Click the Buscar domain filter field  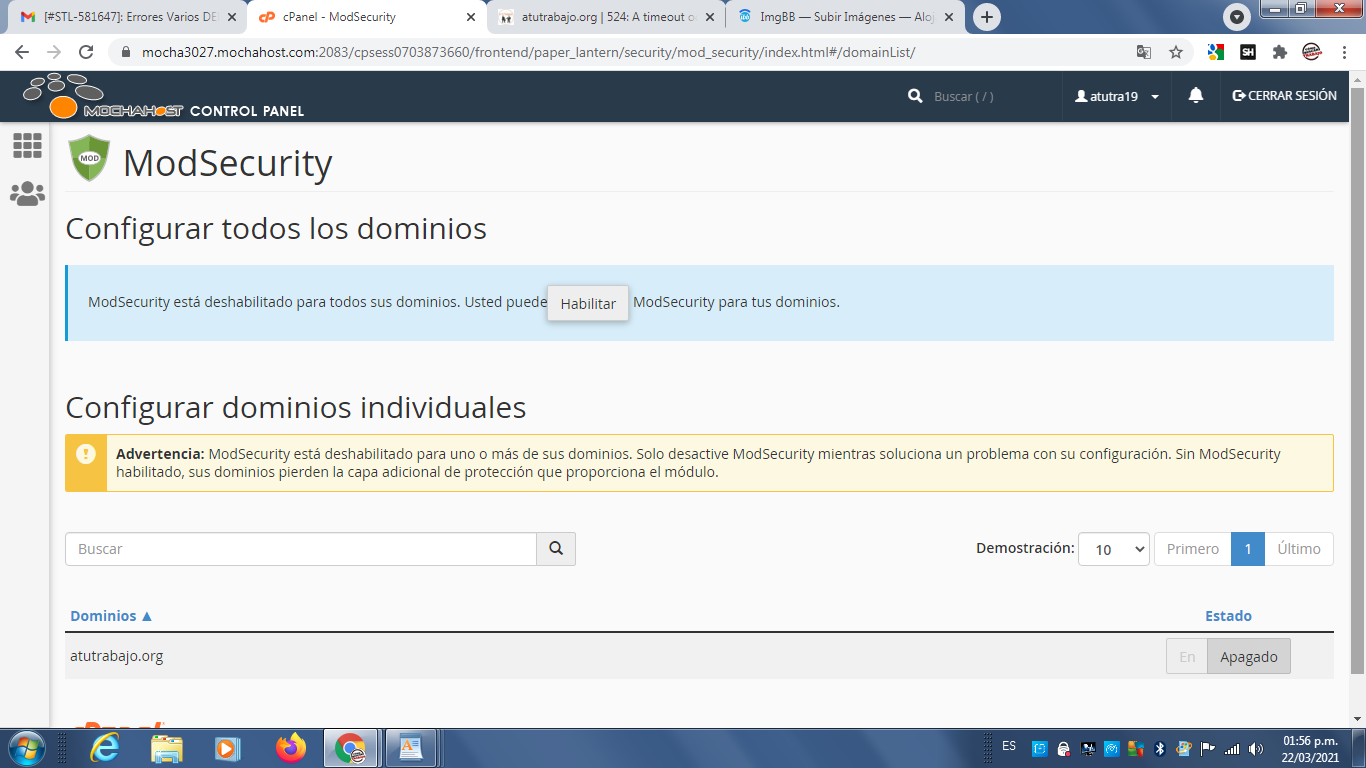click(301, 549)
